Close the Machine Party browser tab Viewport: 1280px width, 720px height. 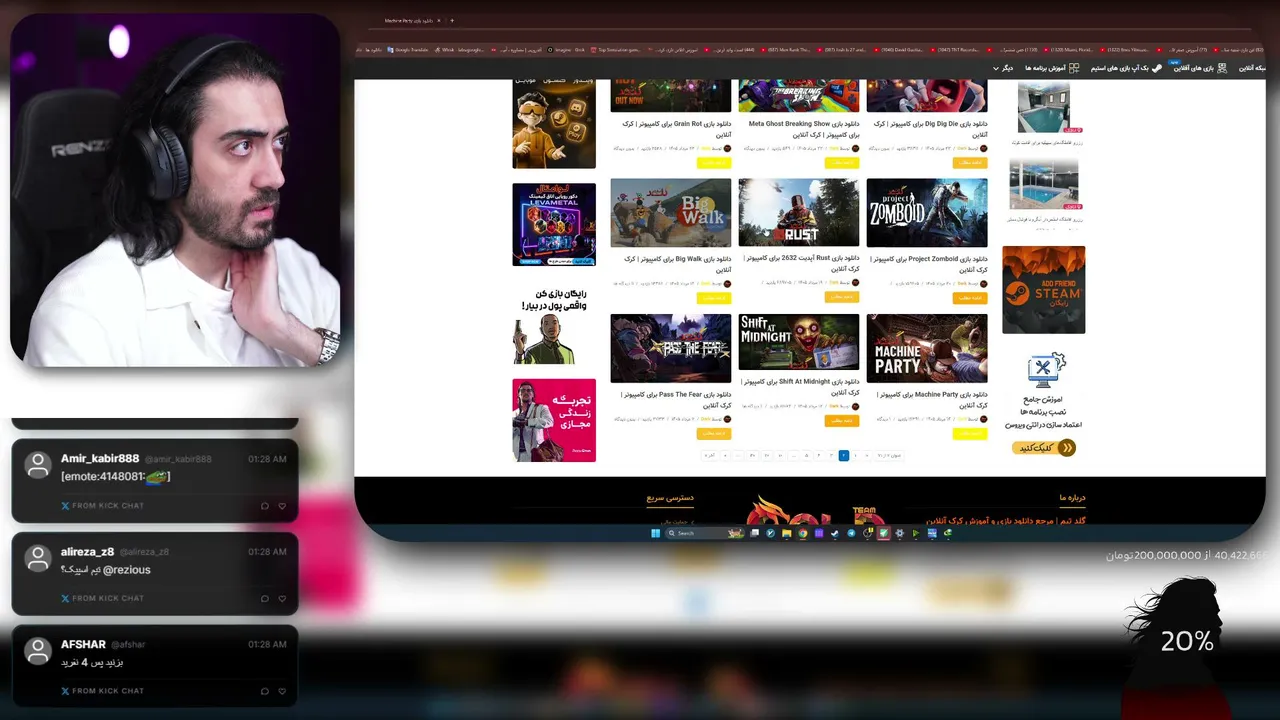[440, 20]
